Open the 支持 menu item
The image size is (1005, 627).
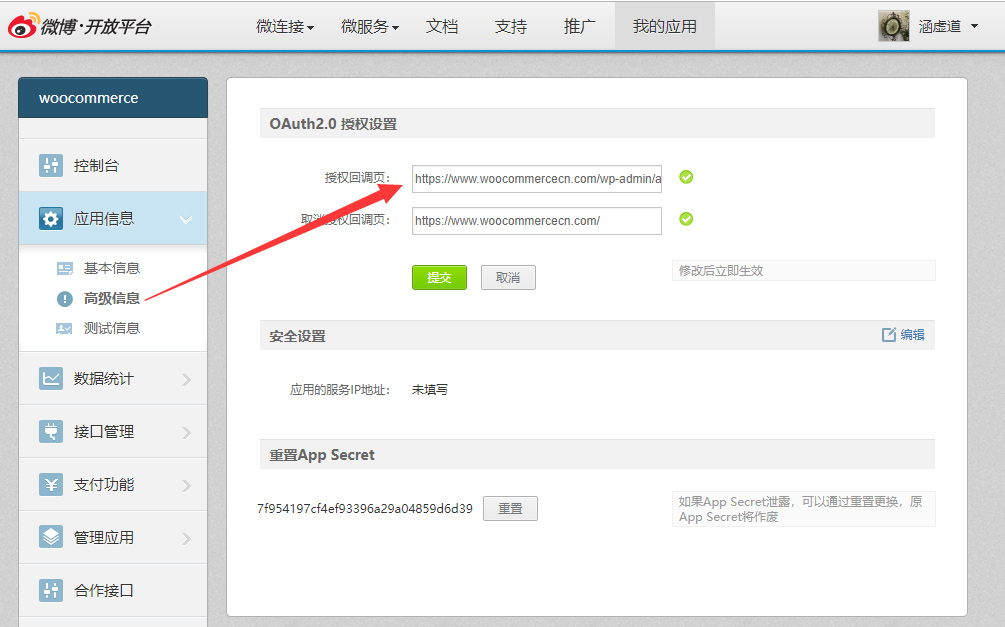[x=511, y=27]
